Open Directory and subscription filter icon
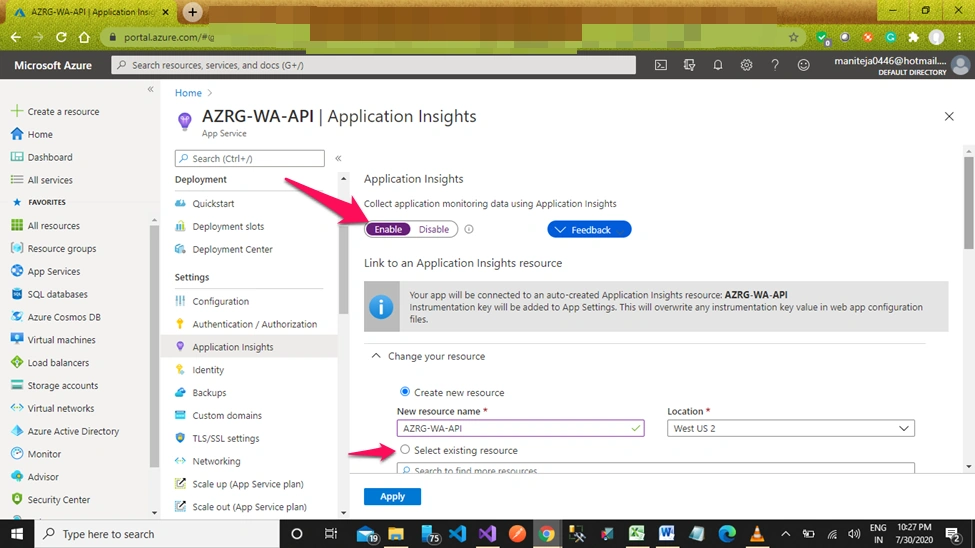This screenshot has width=975, height=548. 689,65
